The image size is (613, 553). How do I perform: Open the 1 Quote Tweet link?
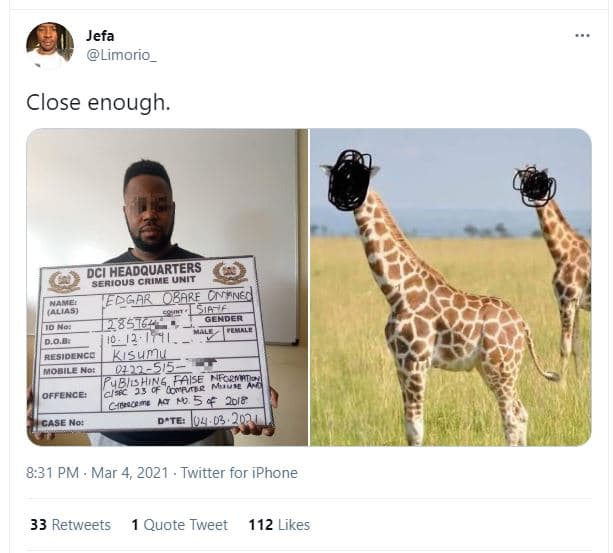[x=179, y=525]
